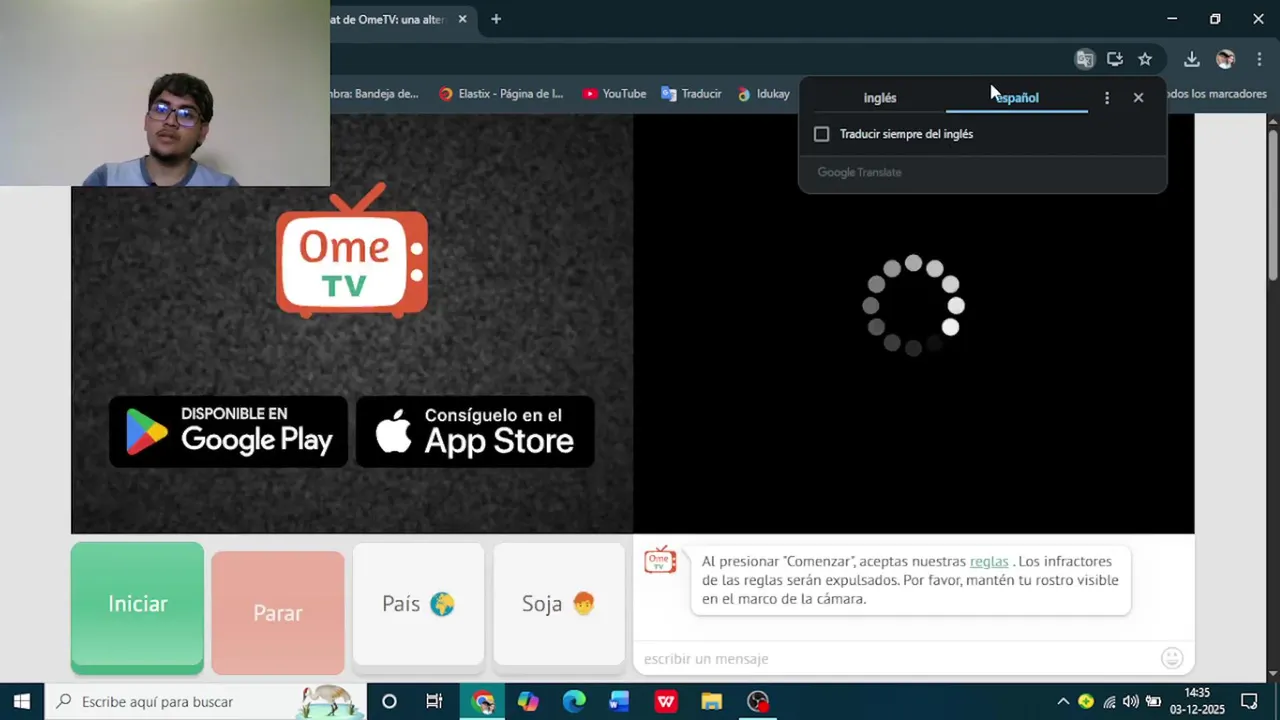Show hidden system tray icons
This screenshot has width=1280, height=720.
[1063, 701]
